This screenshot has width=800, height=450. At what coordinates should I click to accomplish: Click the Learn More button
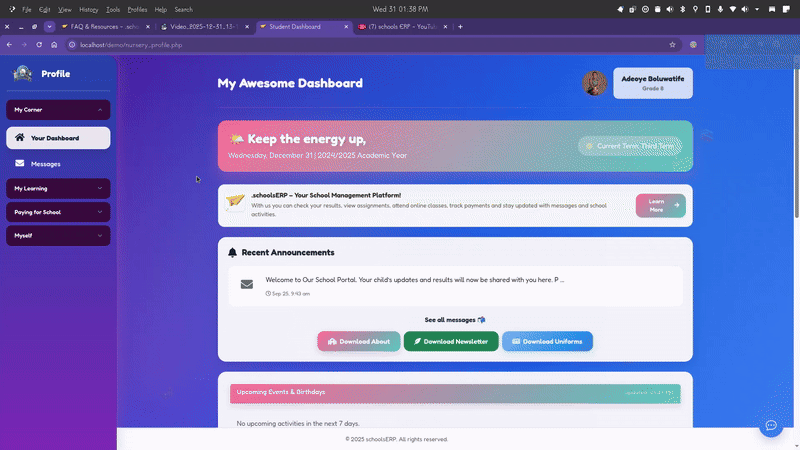pyautogui.click(x=660, y=205)
